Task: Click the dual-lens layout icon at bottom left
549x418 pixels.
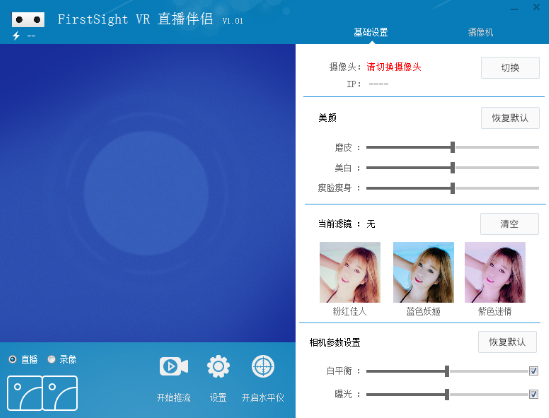Action: [x=42, y=393]
